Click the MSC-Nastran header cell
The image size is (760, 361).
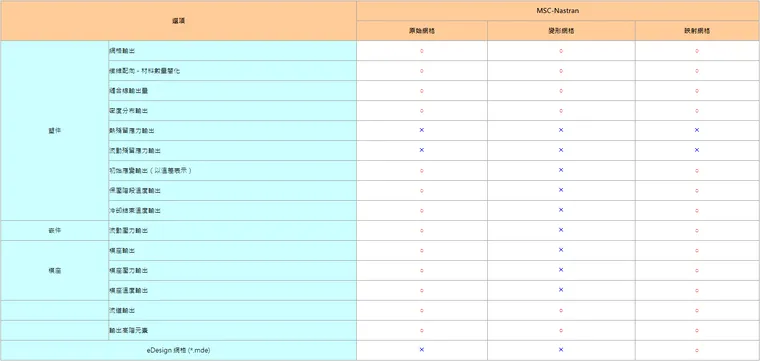(558, 11)
